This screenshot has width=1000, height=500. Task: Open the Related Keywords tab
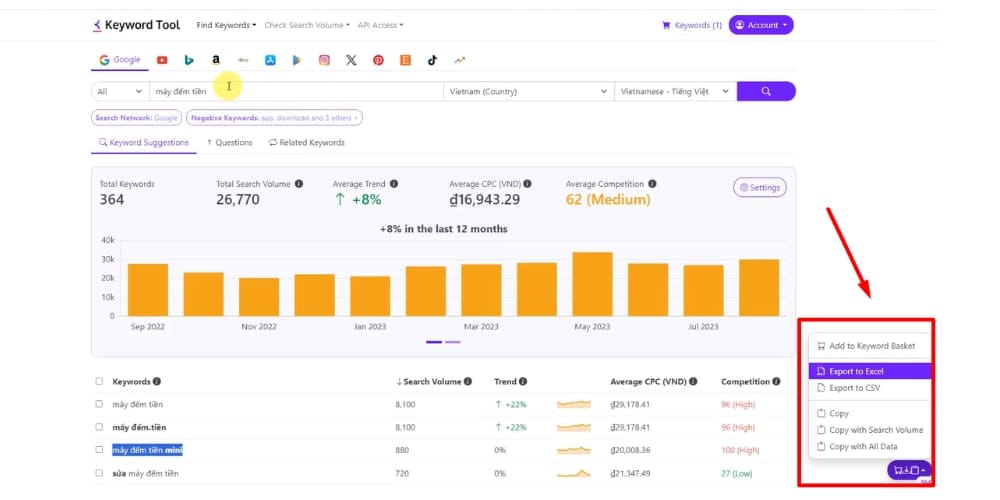[x=307, y=142]
